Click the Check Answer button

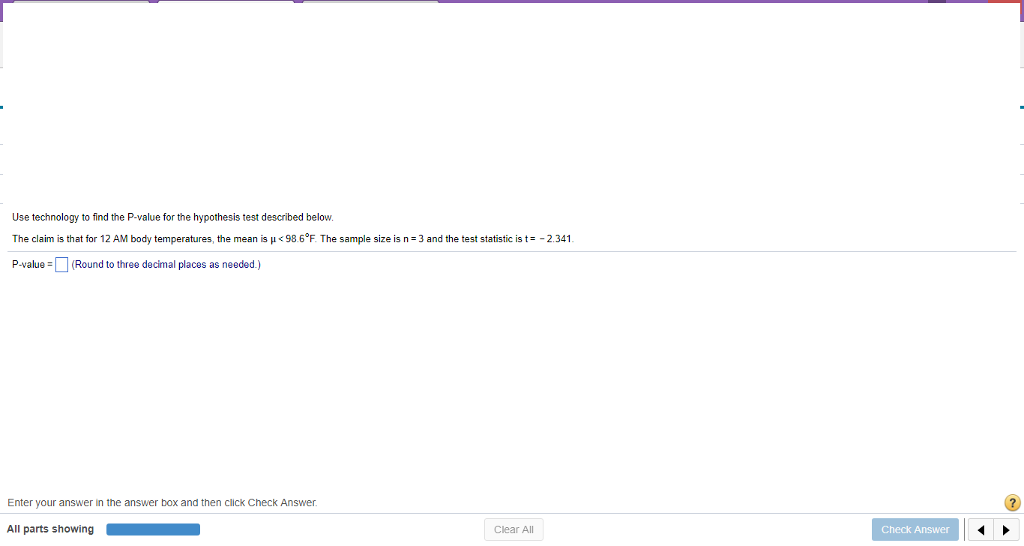[915, 530]
